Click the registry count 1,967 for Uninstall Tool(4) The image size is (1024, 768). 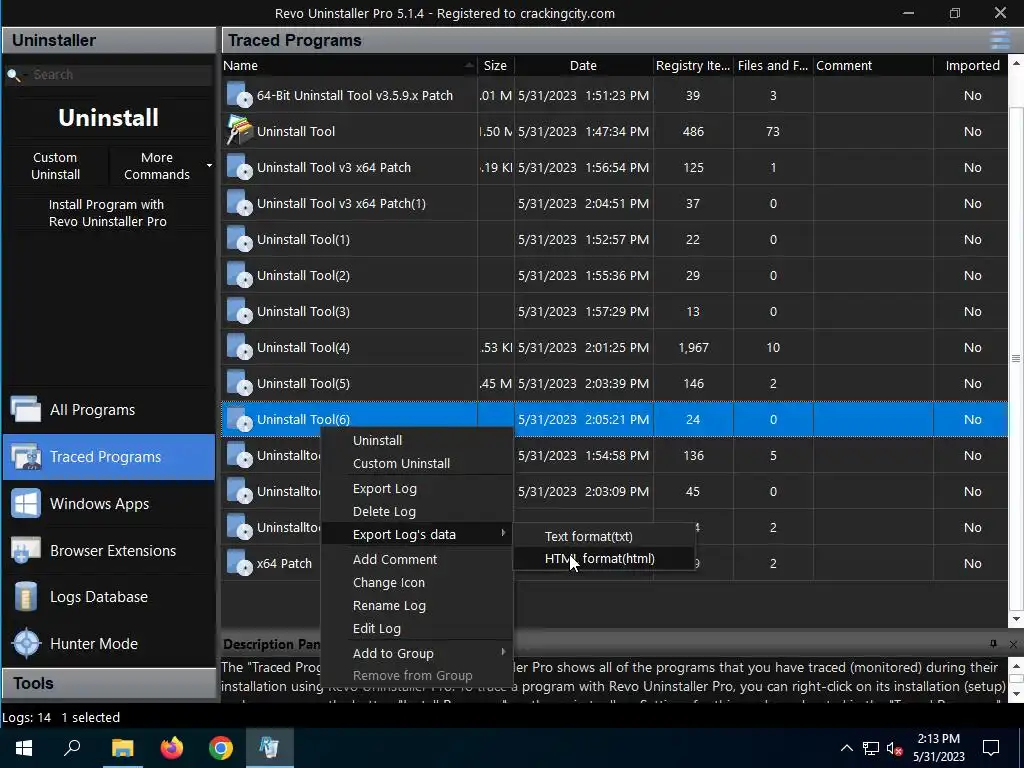[693, 347]
